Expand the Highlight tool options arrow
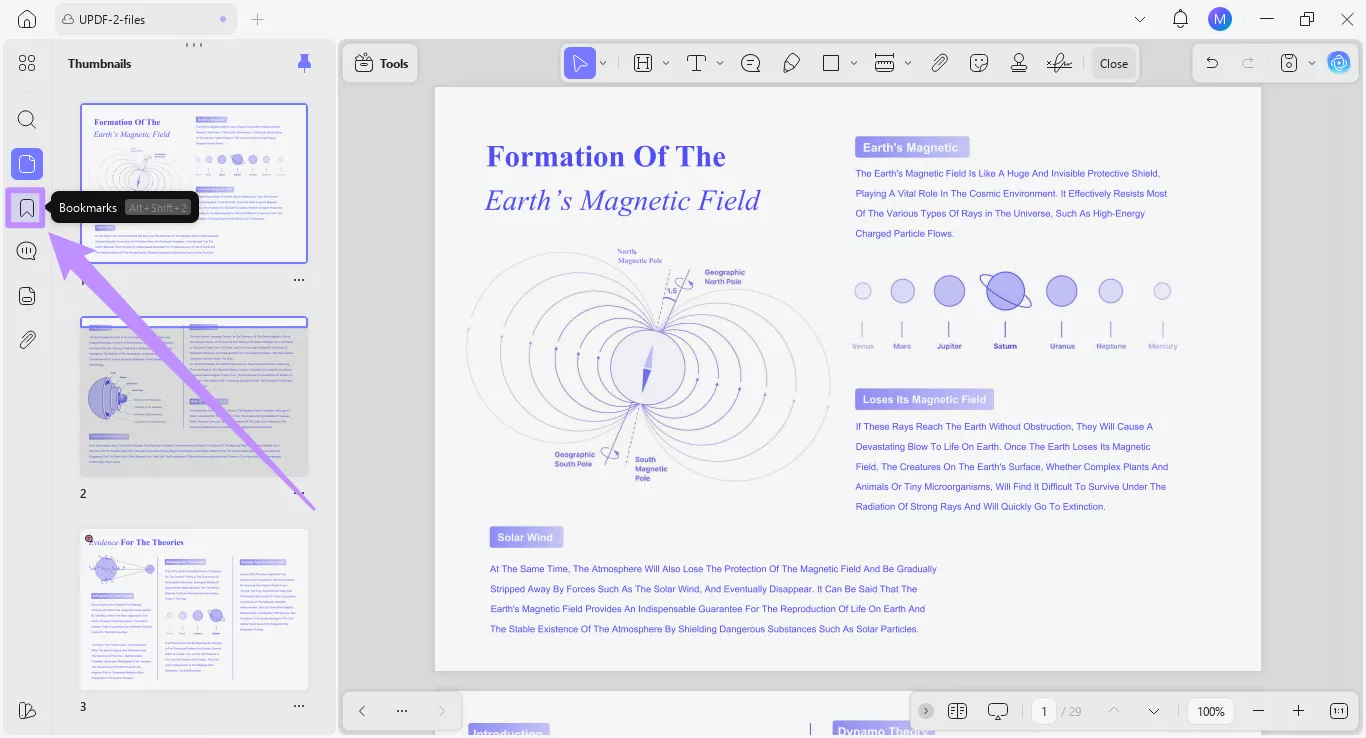 666,63
